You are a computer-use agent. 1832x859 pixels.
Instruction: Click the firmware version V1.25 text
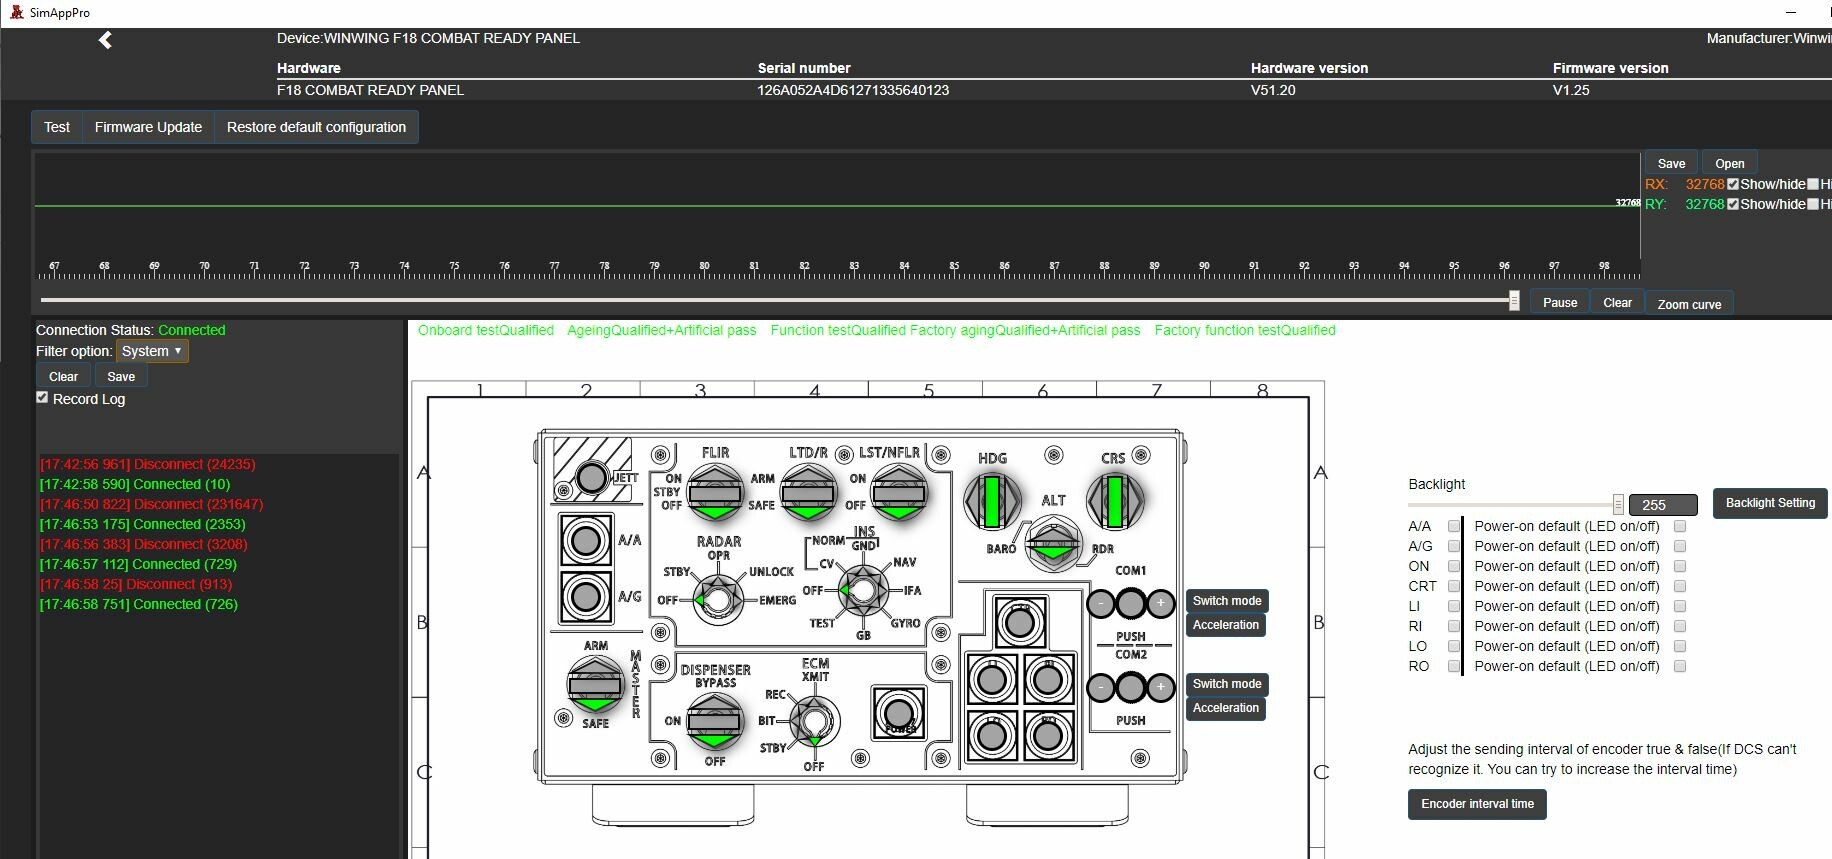(x=1571, y=90)
